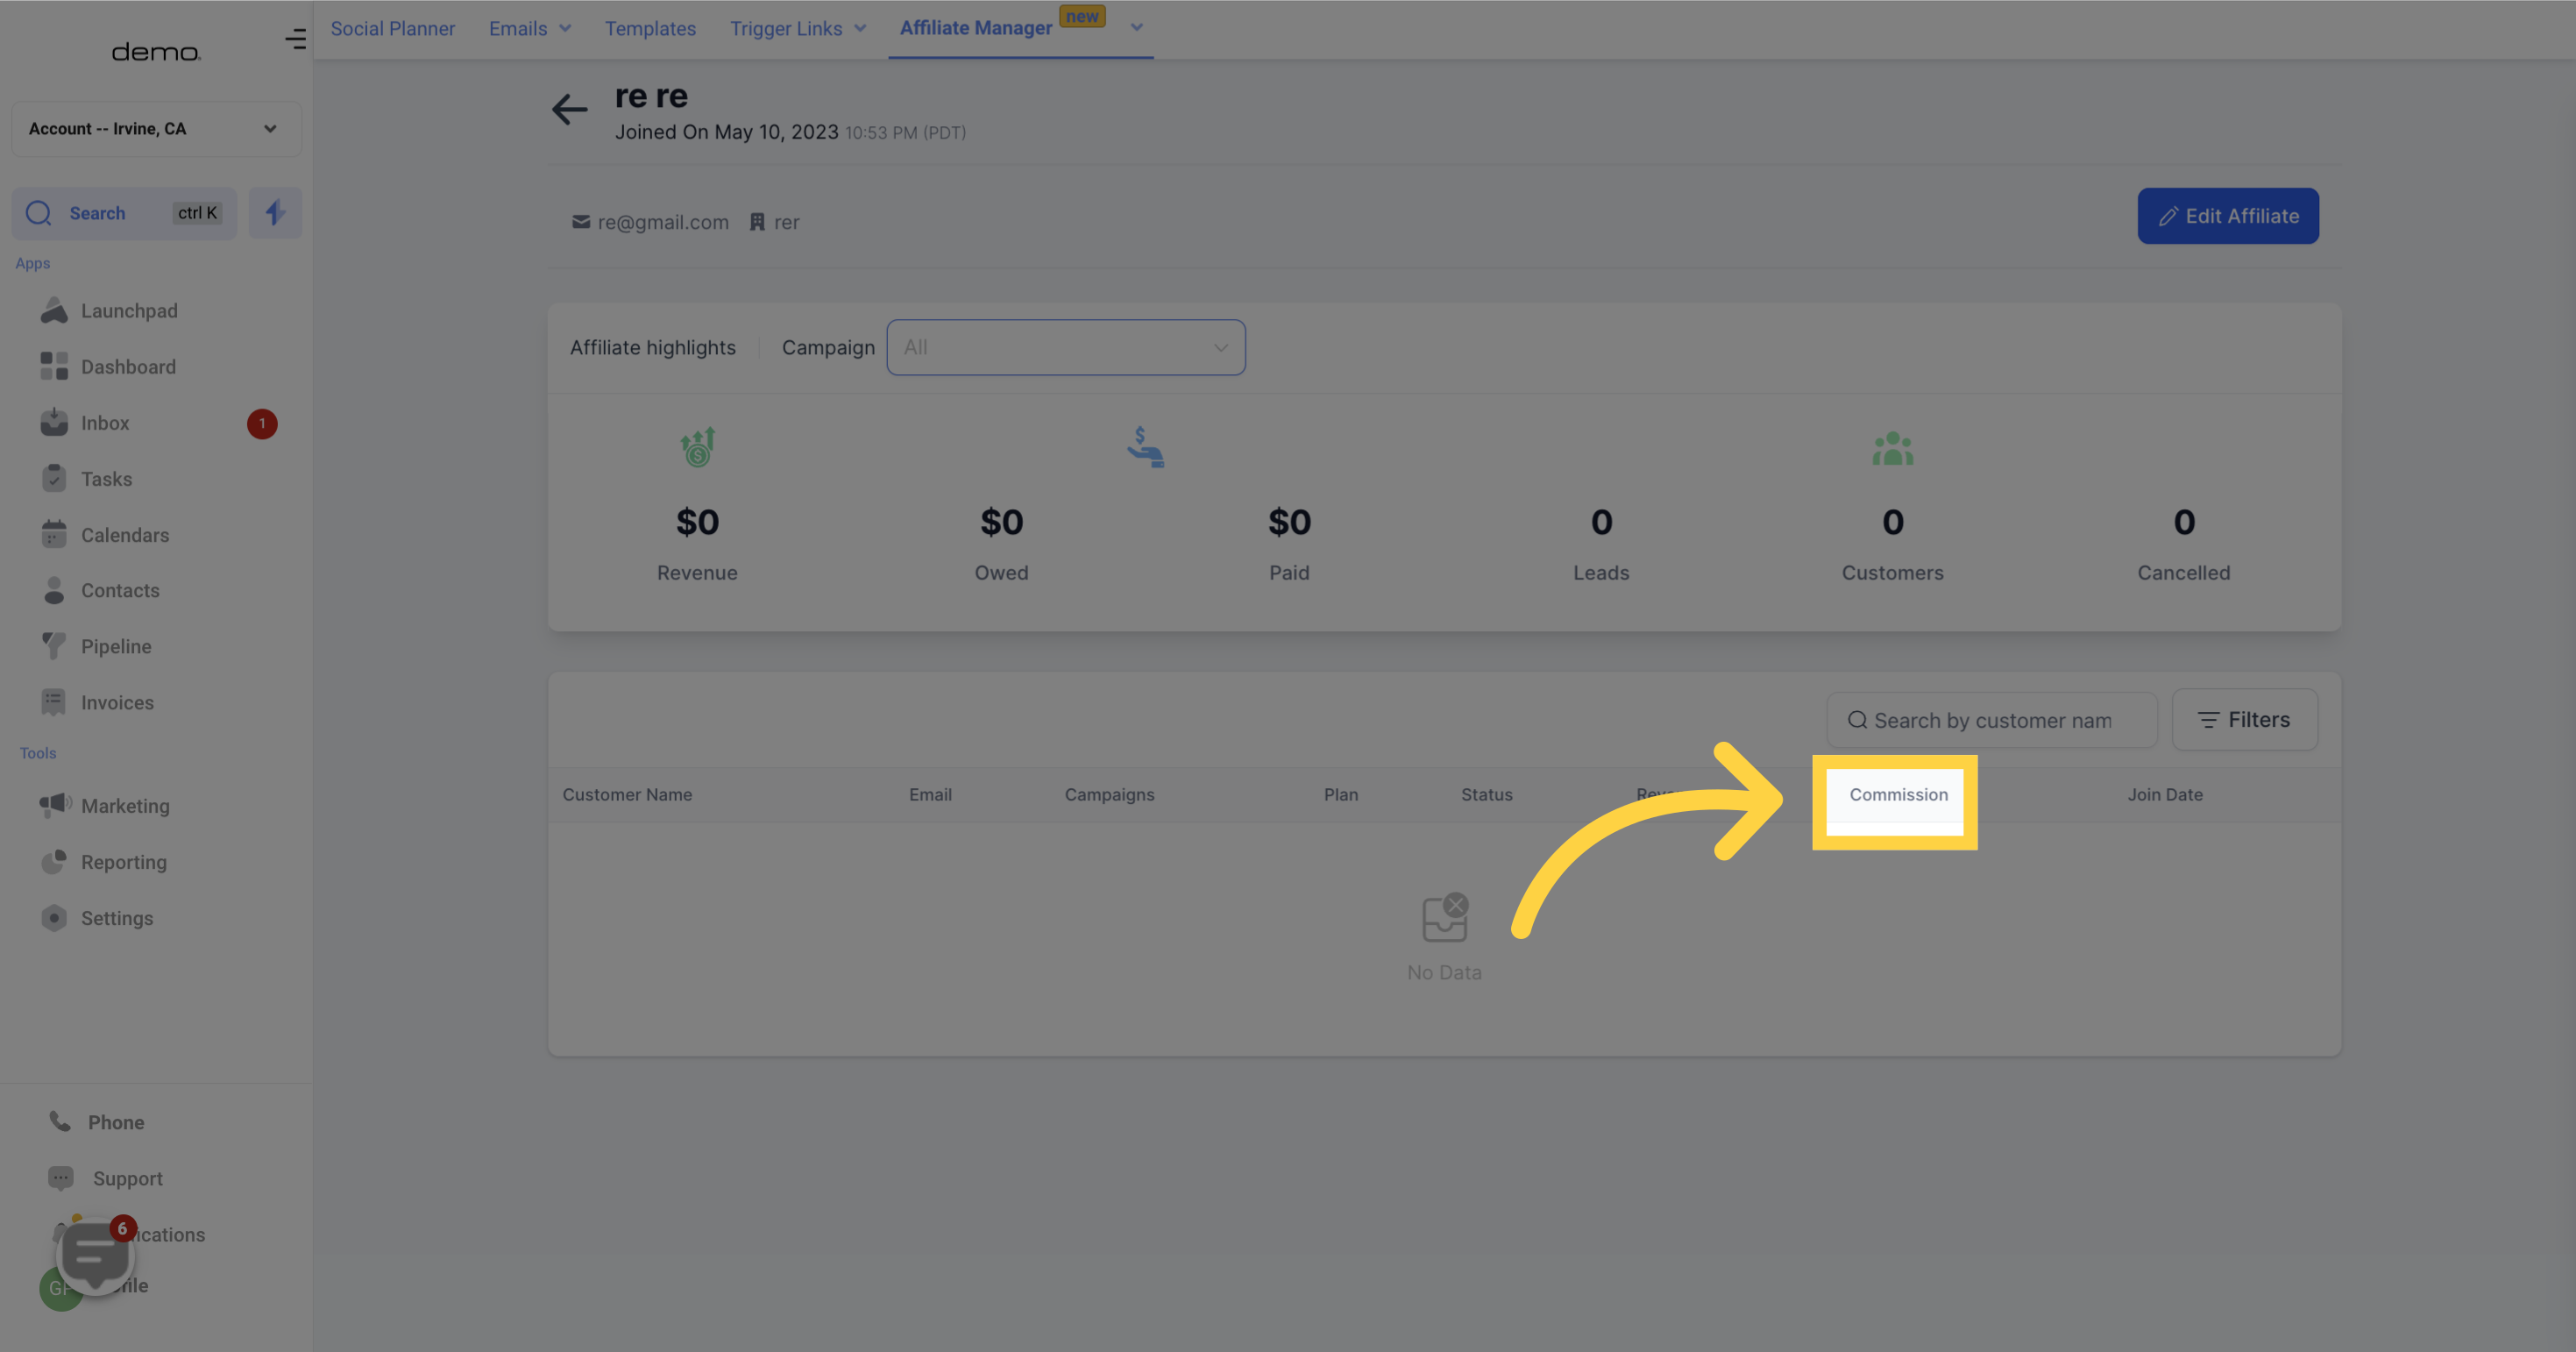Click the Edit Affiliate button
The width and height of the screenshot is (2576, 1352).
pyautogui.click(x=2227, y=216)
